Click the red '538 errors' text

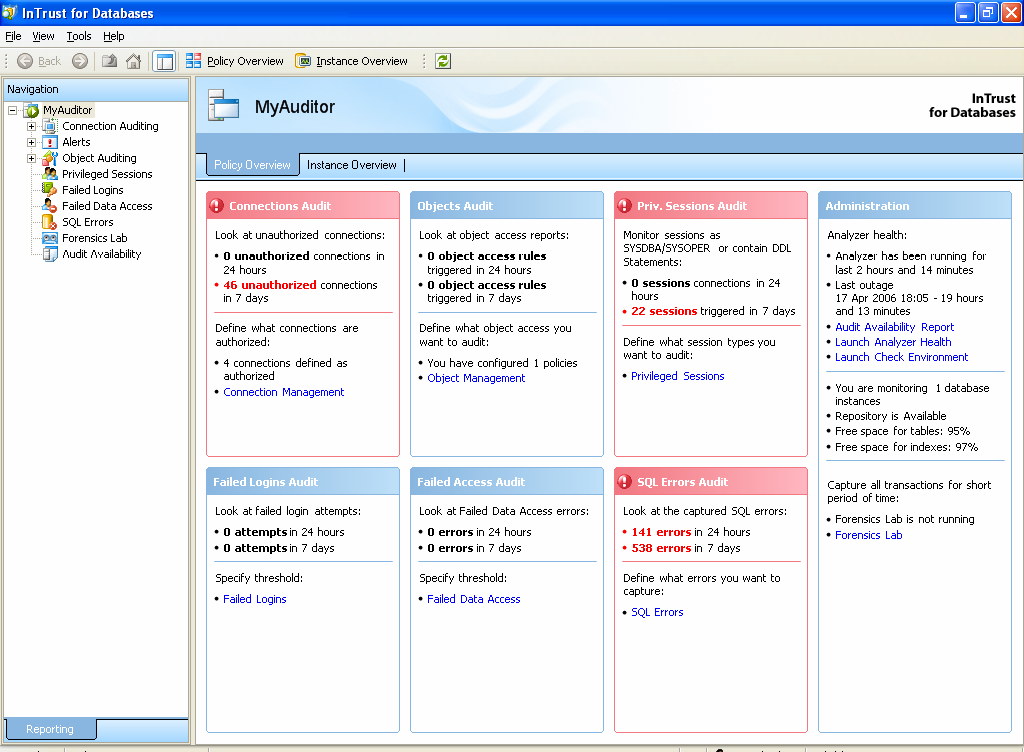pos(661,548)
